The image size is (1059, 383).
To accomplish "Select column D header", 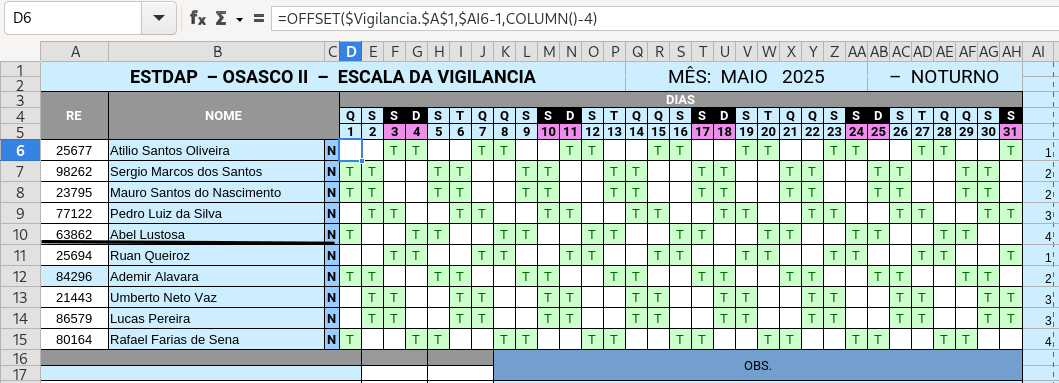I will tap(351, 51).
